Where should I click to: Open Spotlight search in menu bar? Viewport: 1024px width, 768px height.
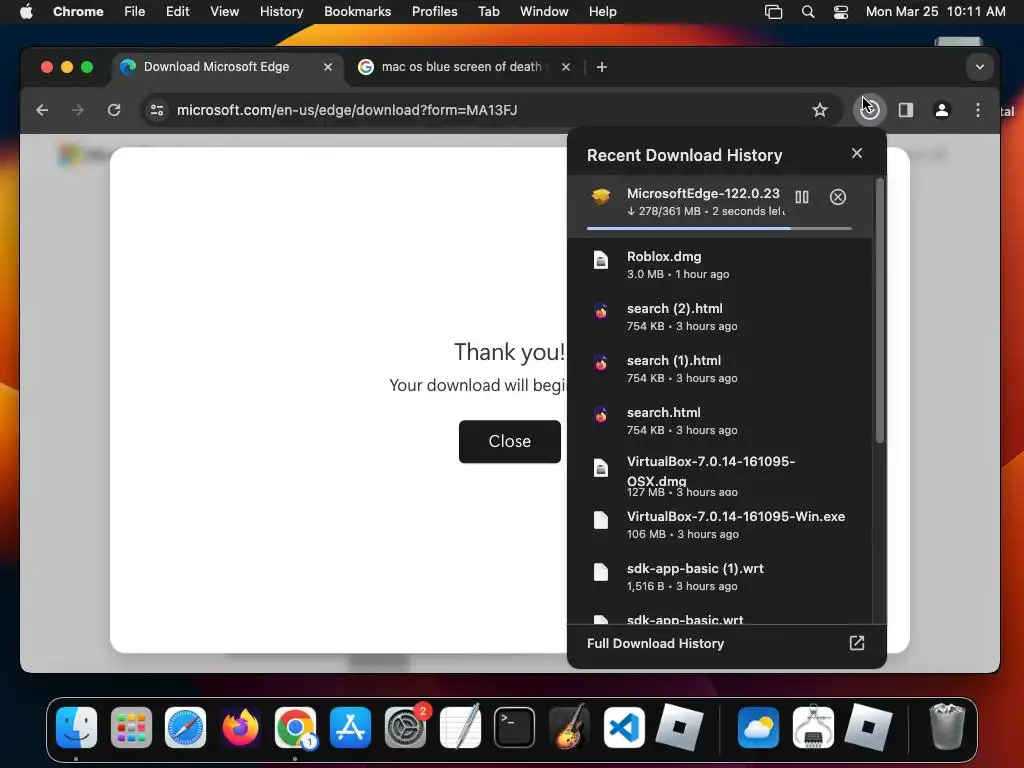(808, 12)
